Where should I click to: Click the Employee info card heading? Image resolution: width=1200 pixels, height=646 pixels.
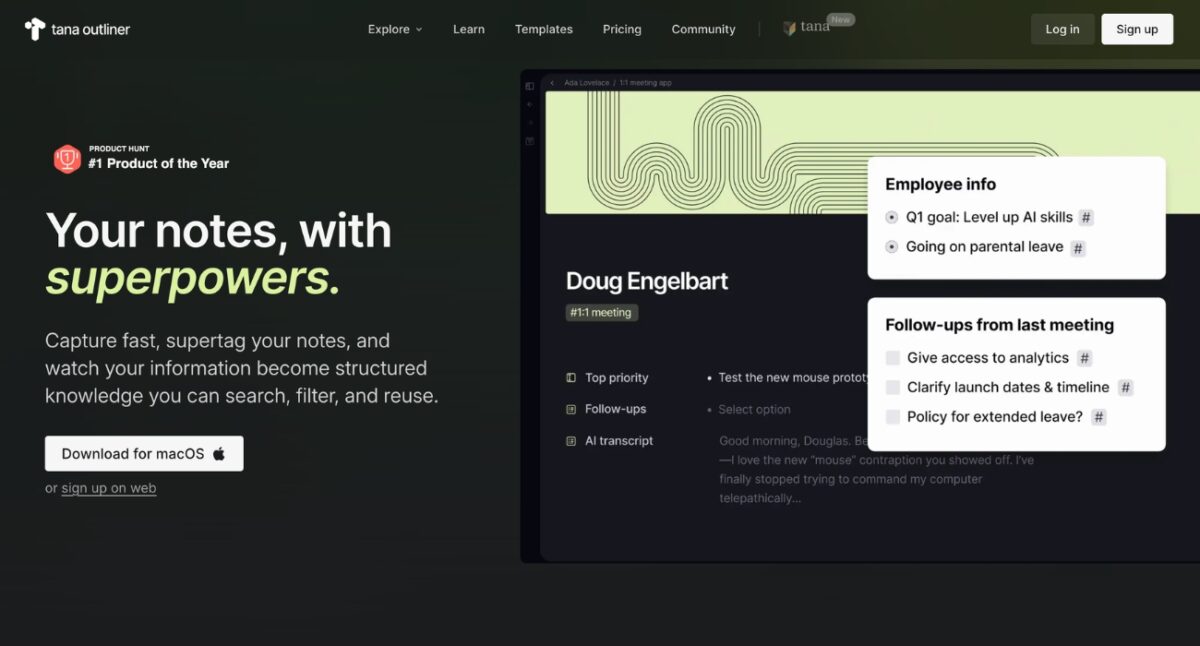coord(940,184)
